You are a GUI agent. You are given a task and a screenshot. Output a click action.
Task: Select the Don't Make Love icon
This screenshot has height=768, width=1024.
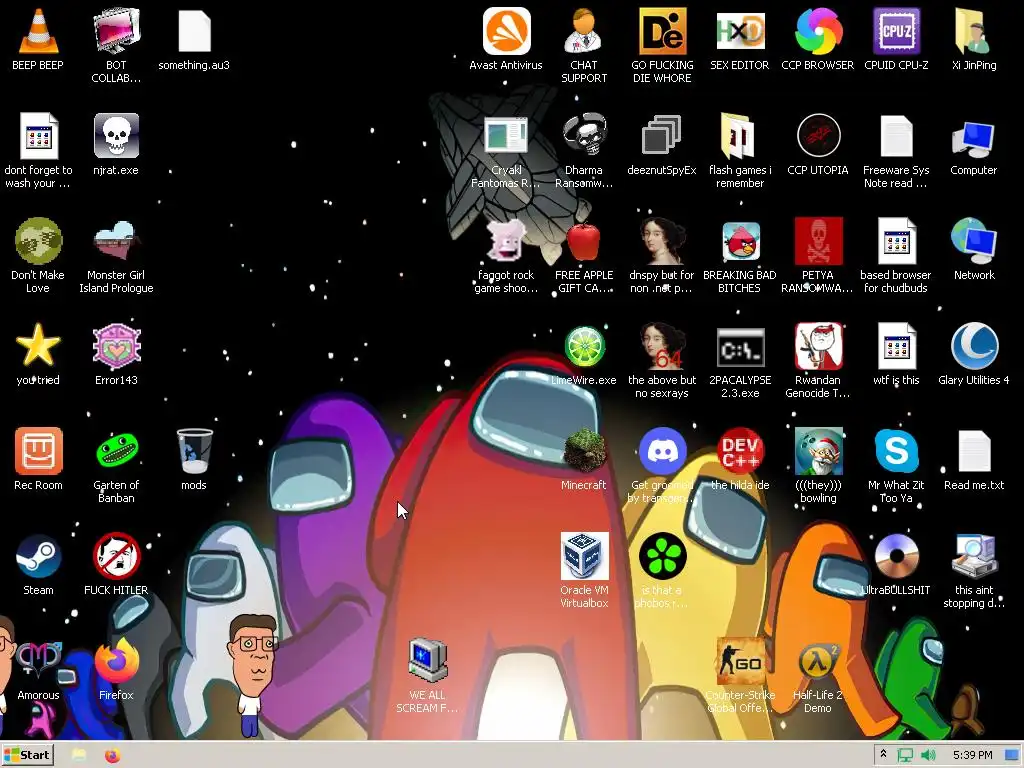38,242
